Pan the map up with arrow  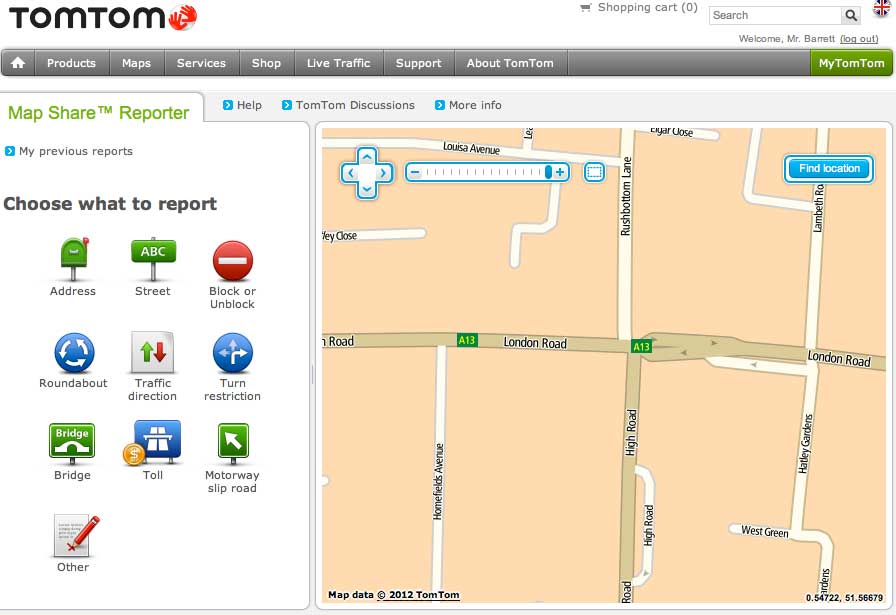pyautogui.click(x=367, y=155)
